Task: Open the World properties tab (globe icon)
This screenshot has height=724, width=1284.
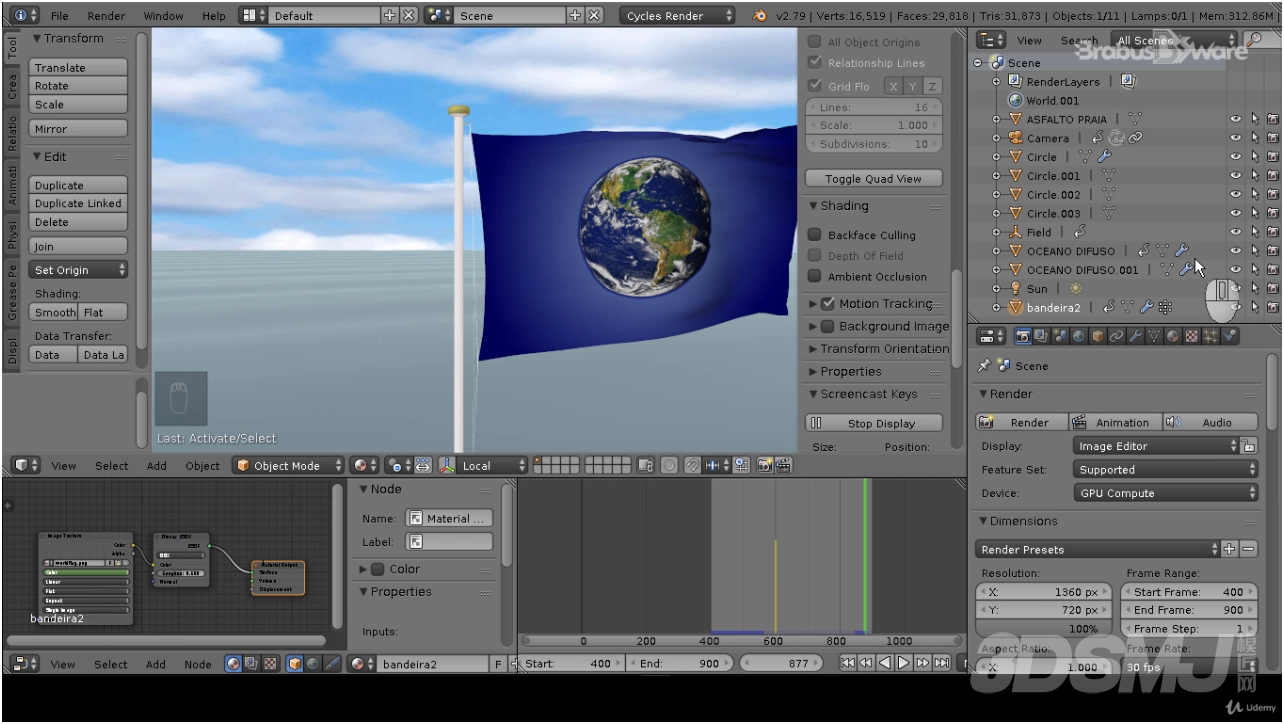Action: tap(1079, 336)
